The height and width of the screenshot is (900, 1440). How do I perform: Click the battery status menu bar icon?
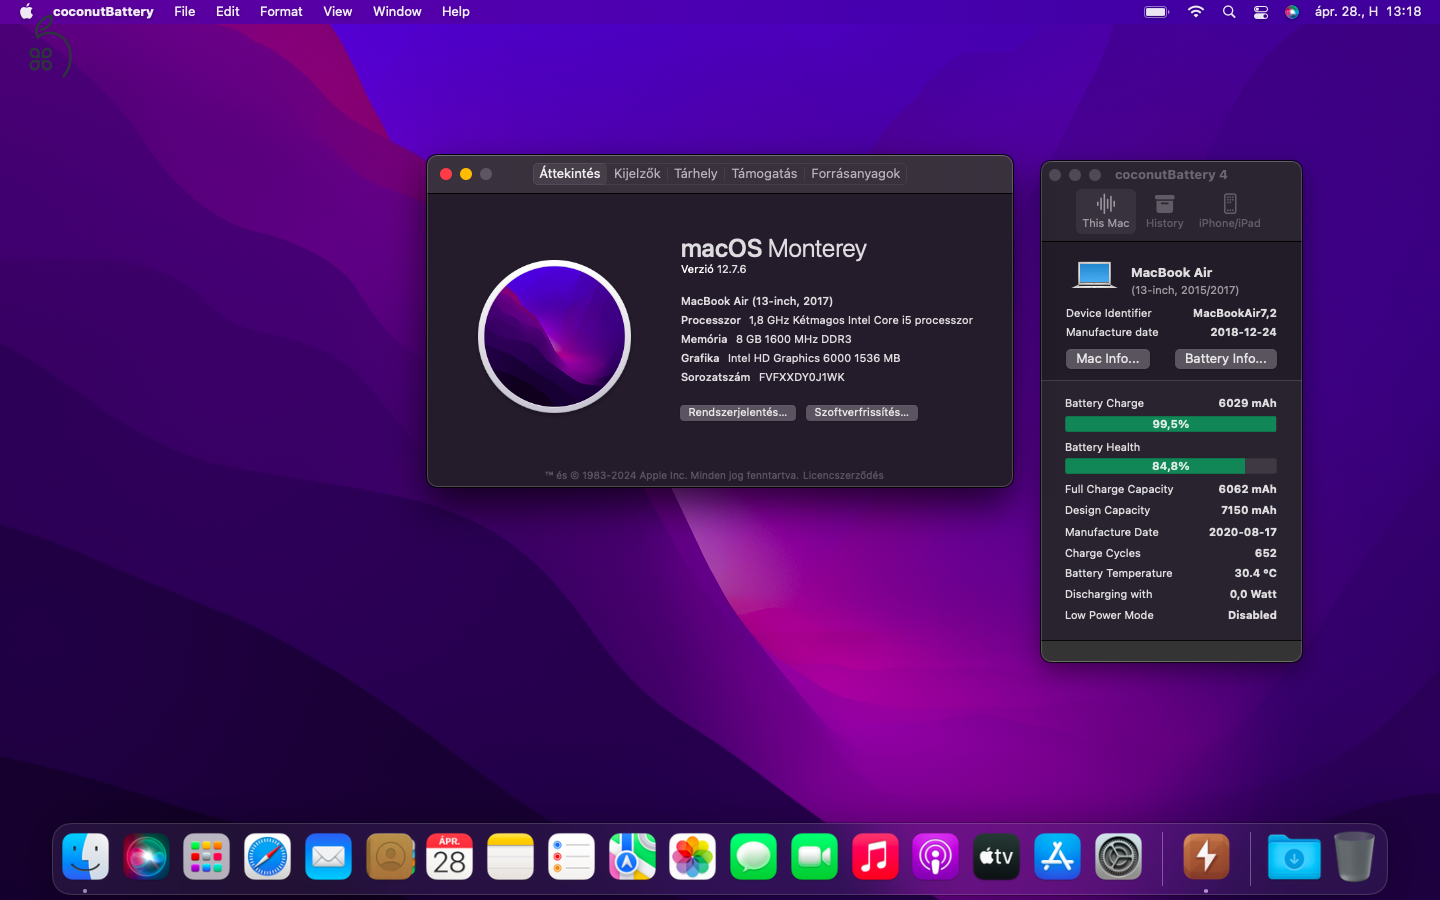[x=1157, y=12]
